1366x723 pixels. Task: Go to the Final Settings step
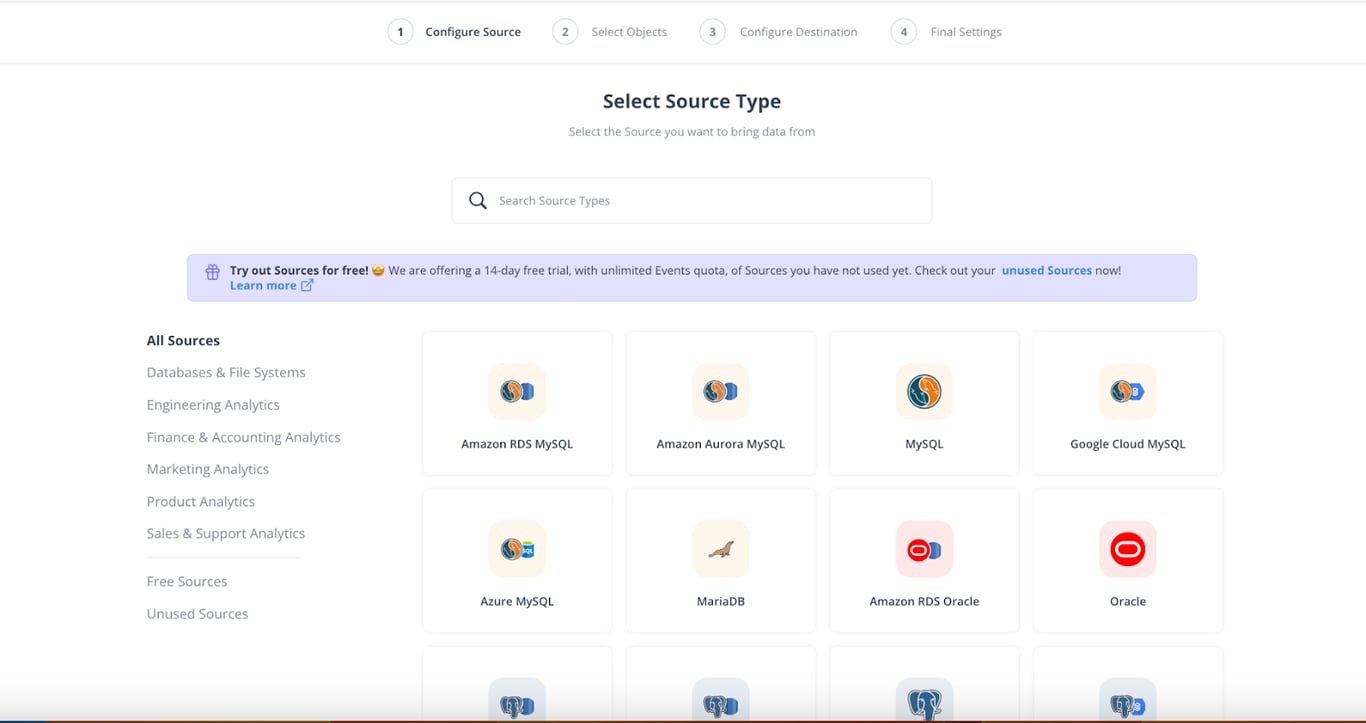point(966,32)
